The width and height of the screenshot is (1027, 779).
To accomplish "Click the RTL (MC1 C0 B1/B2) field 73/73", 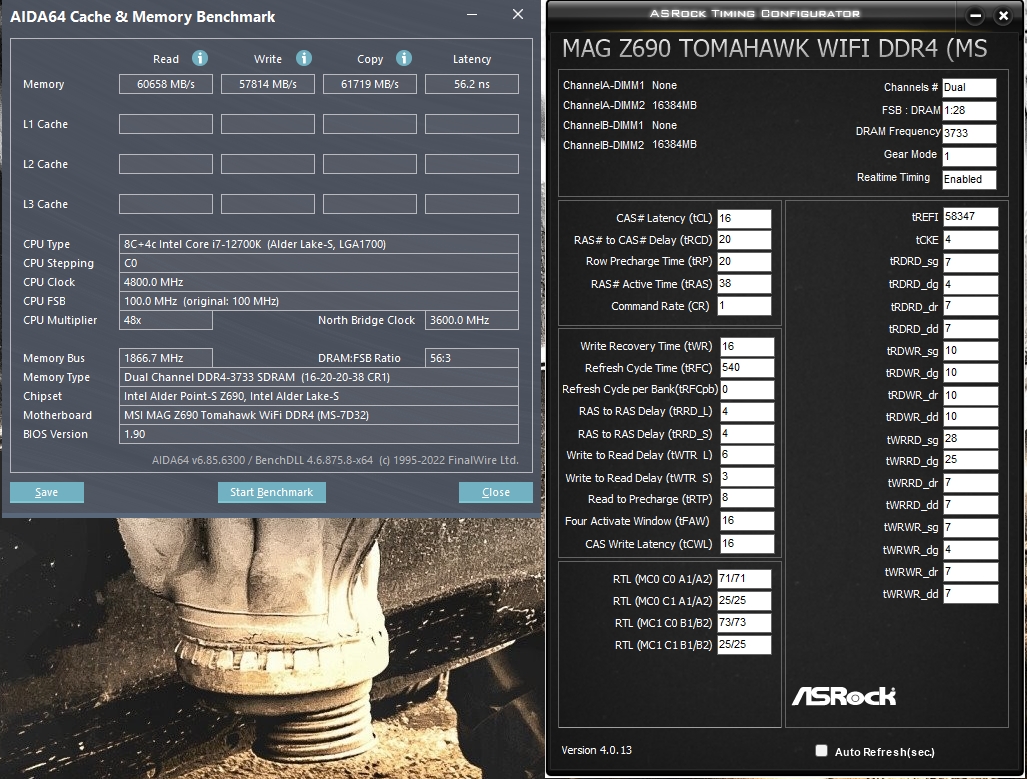I will (x=744, y=622).
